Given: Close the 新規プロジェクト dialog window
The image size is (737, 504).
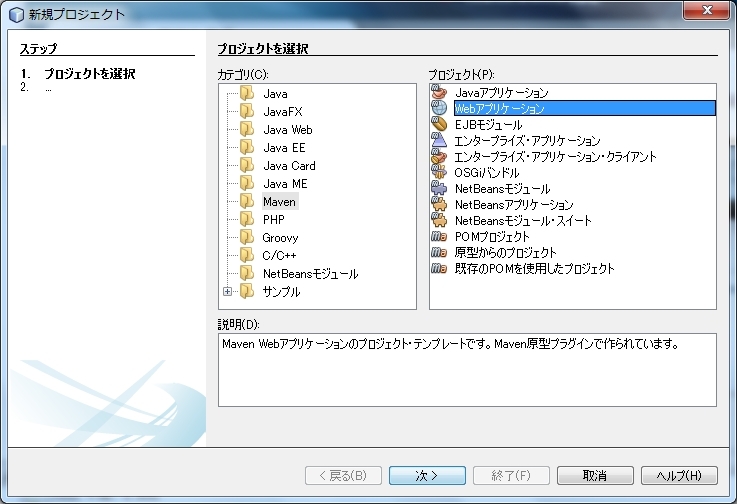Looking at the screenshot, I should click(x=706, y=10).
